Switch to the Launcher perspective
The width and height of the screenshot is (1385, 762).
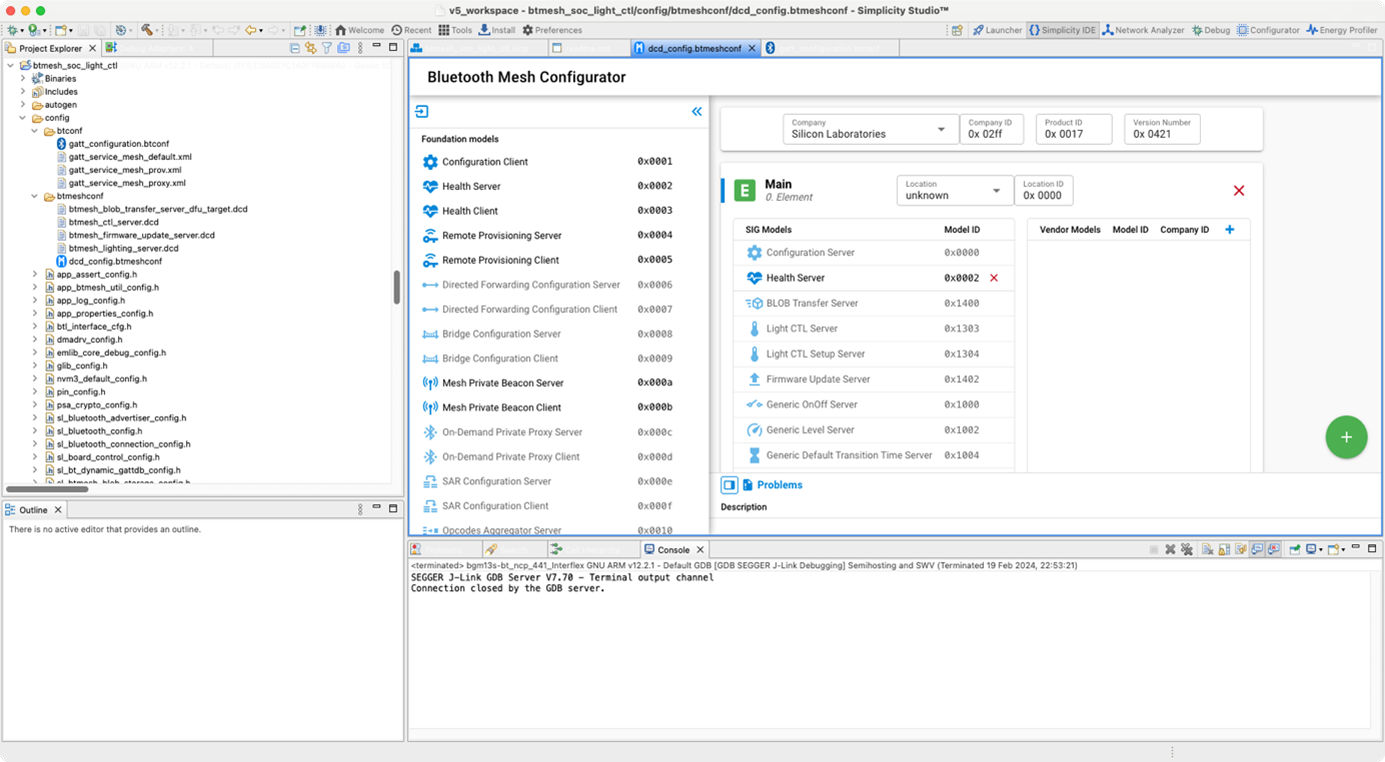tap(997, 30)
